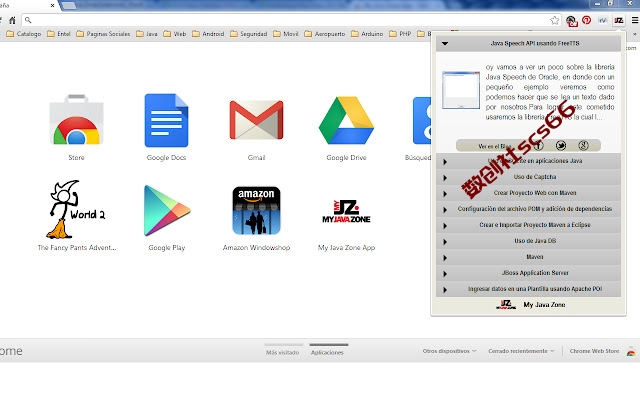Share the post on Twitter from the popup

pos(561,145)
